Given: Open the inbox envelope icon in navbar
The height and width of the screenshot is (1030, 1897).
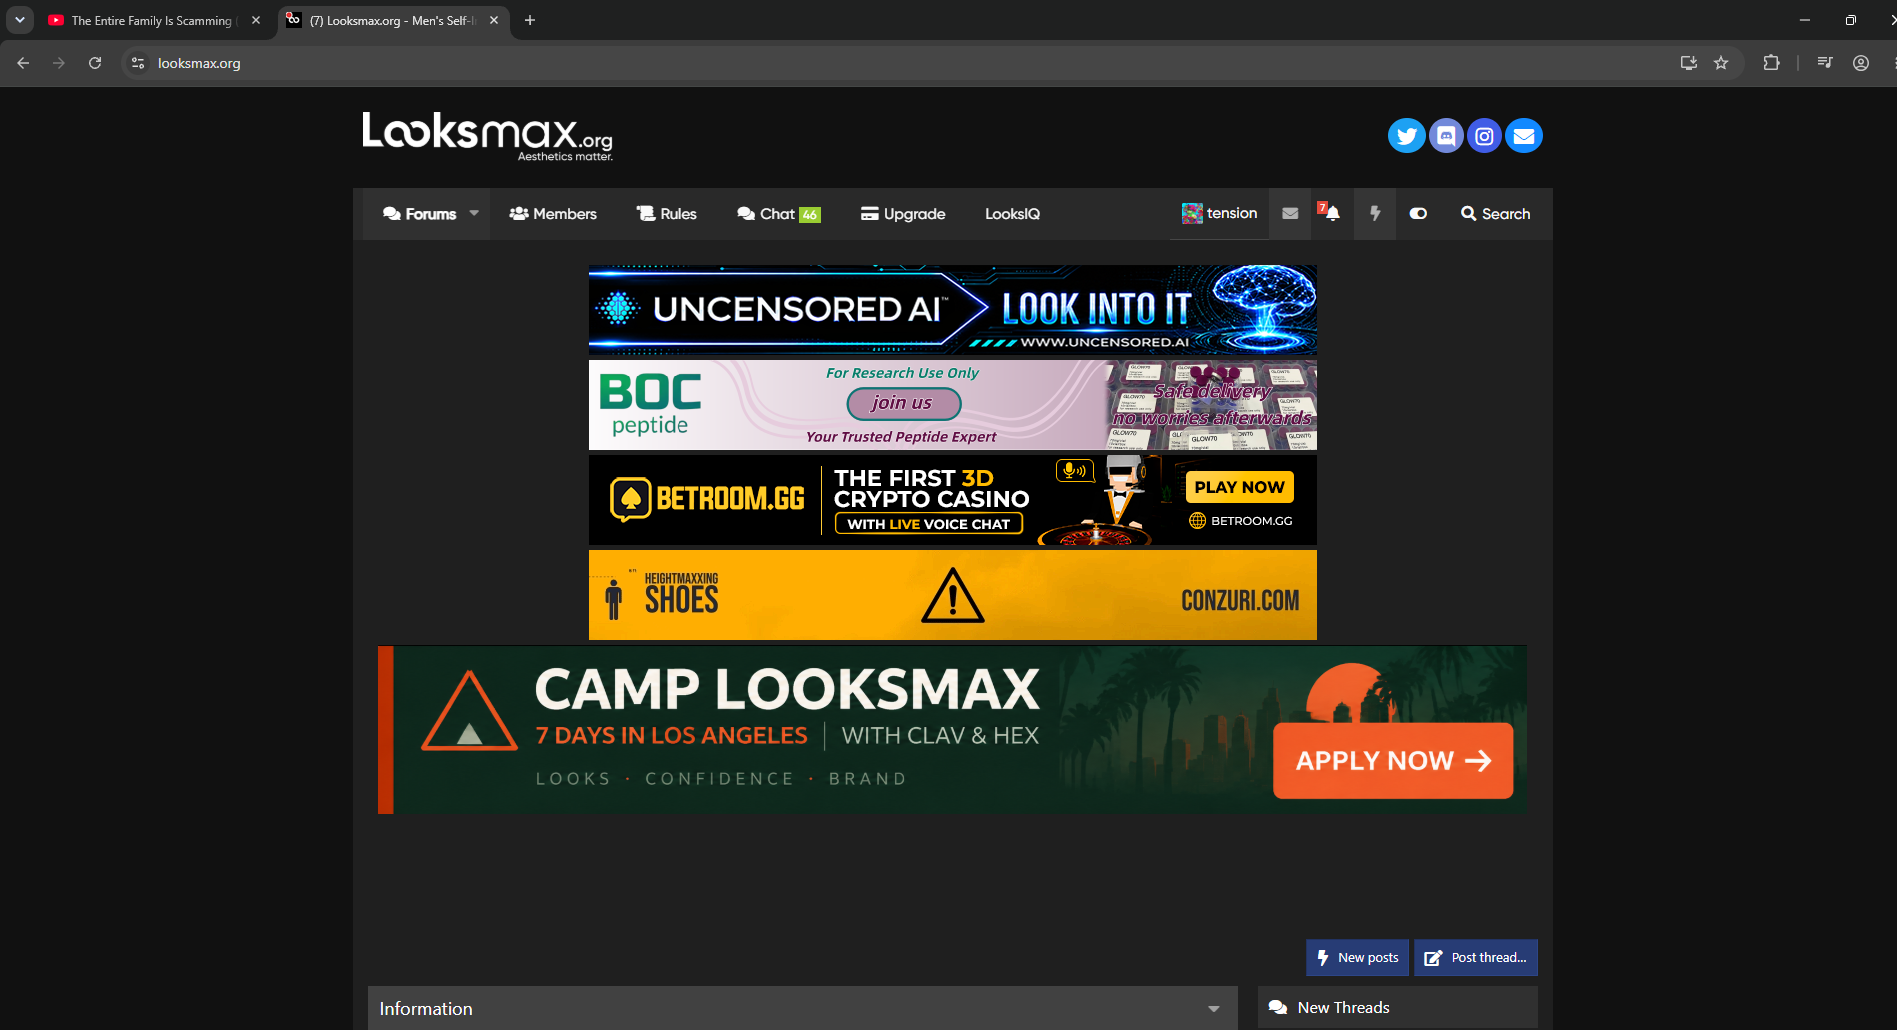Looking at the screenshot, I should pyautogui.click(x=1290, y=213).
